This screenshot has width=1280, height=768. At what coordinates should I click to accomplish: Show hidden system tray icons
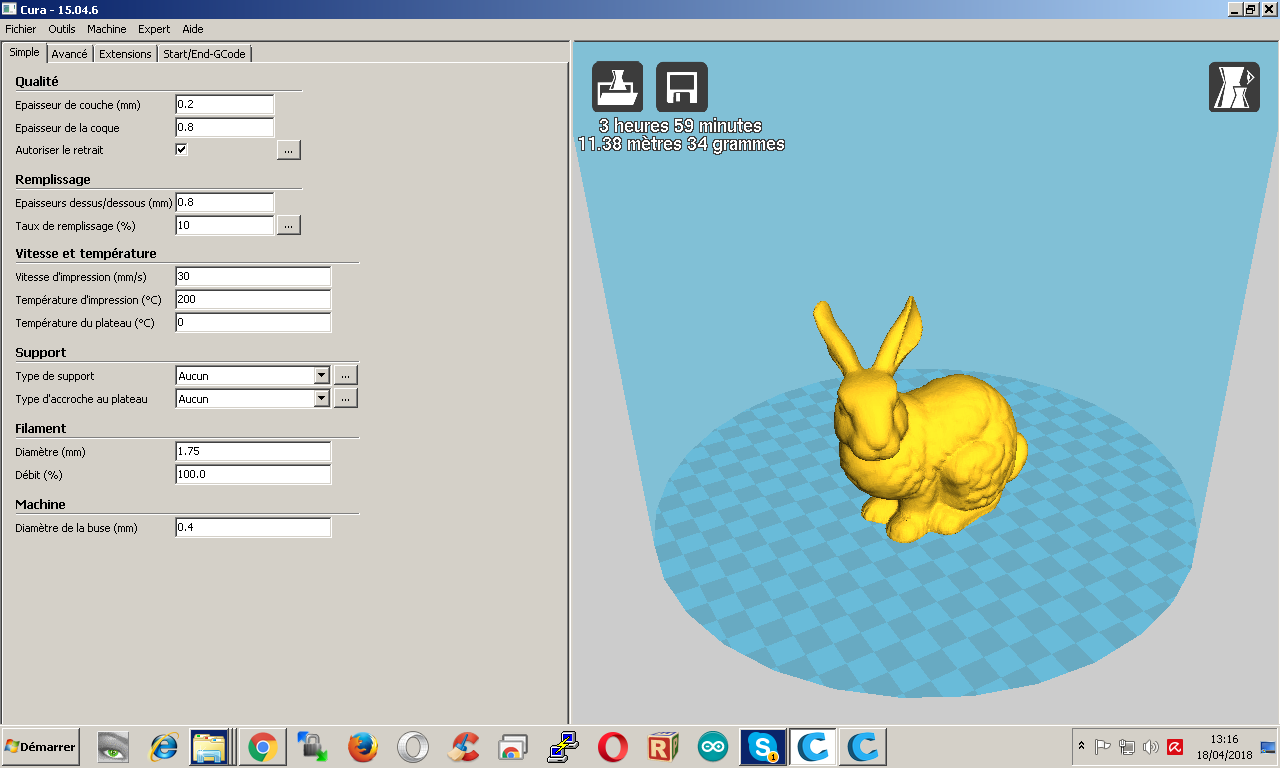tap(1081, 746)
